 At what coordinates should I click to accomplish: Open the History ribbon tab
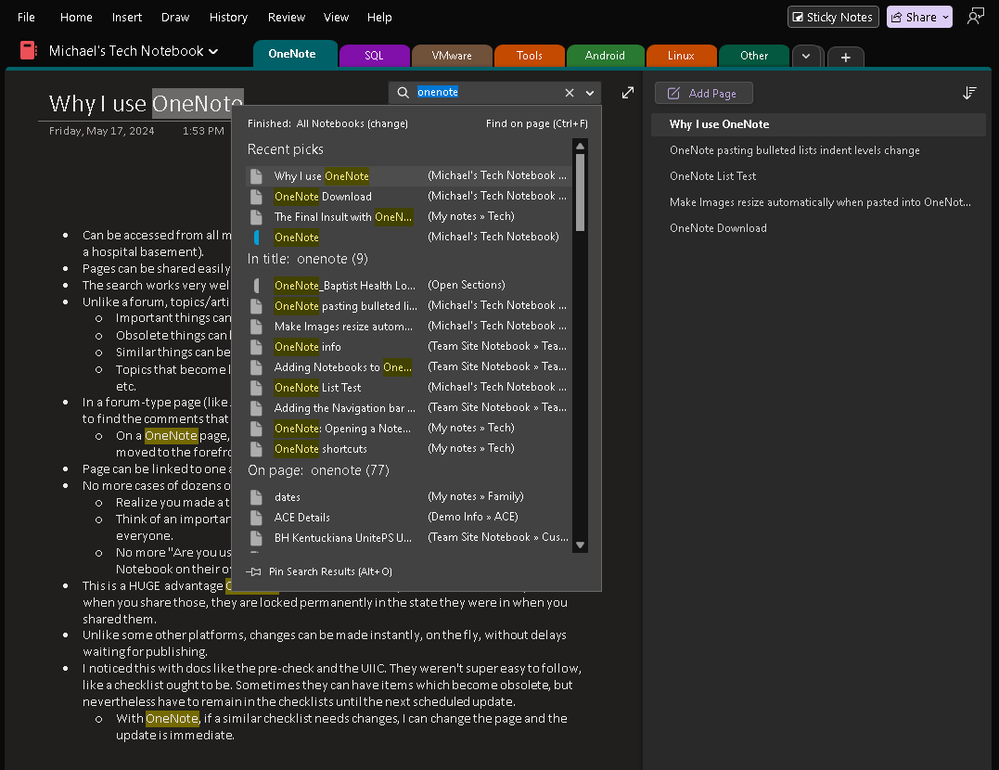(x=228, y=17)
